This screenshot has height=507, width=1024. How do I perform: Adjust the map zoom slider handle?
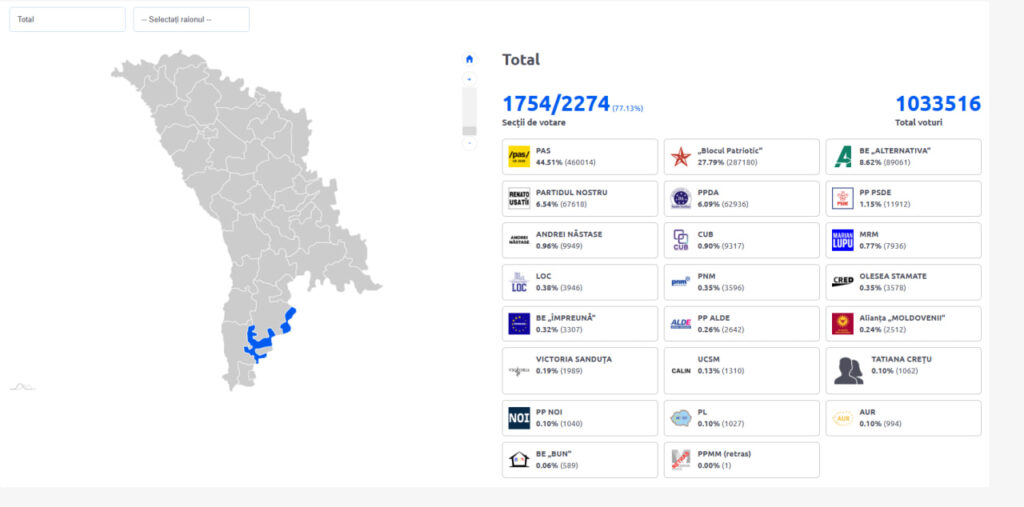click(469, 131)
